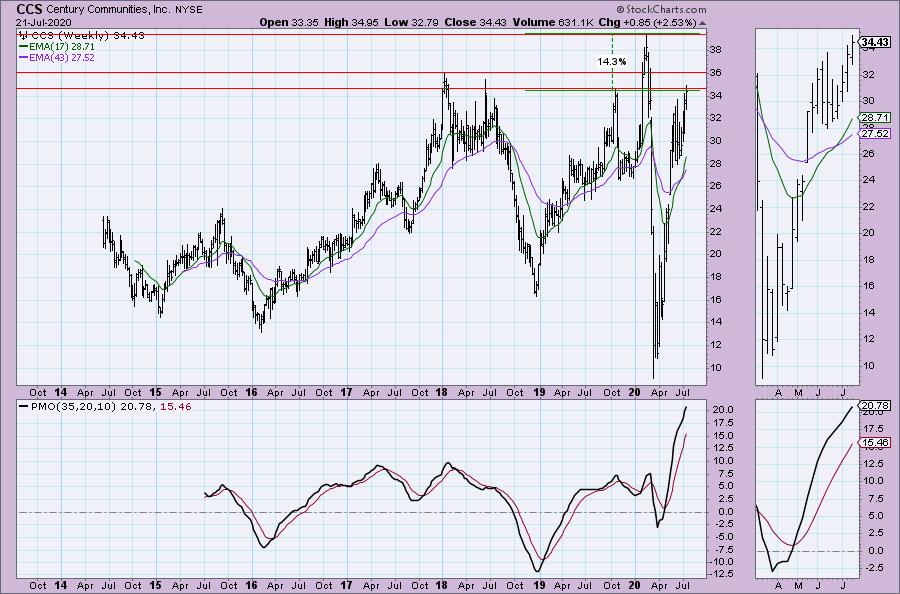The height and width of the screenshot is (594, 900).
Task: Click the purple EMA(43) 27.52 legend entry
Action: tap(56, 58)
